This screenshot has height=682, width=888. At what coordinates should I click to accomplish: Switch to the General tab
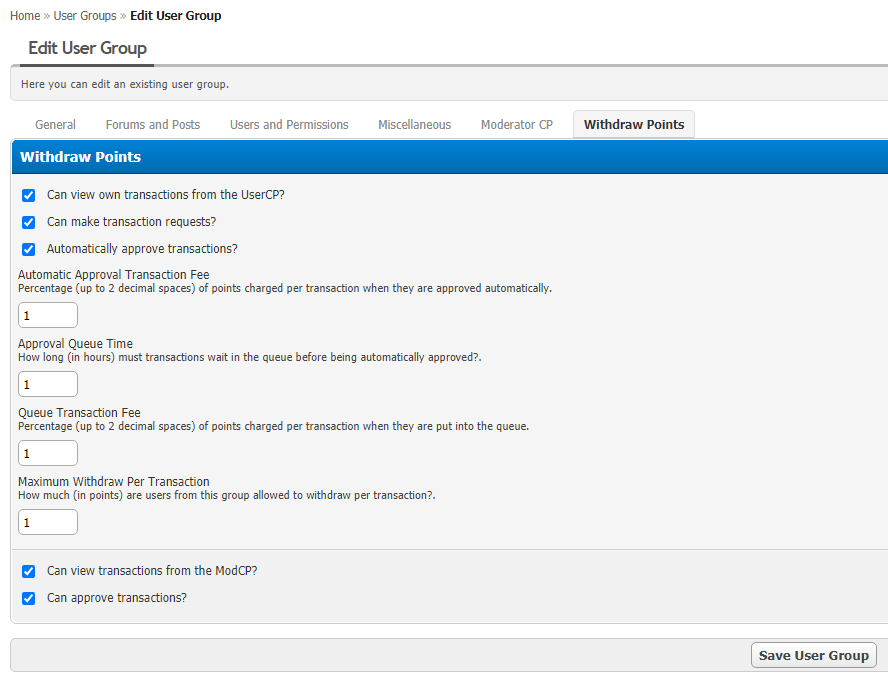pyautogui.click(x=56, y=125)
